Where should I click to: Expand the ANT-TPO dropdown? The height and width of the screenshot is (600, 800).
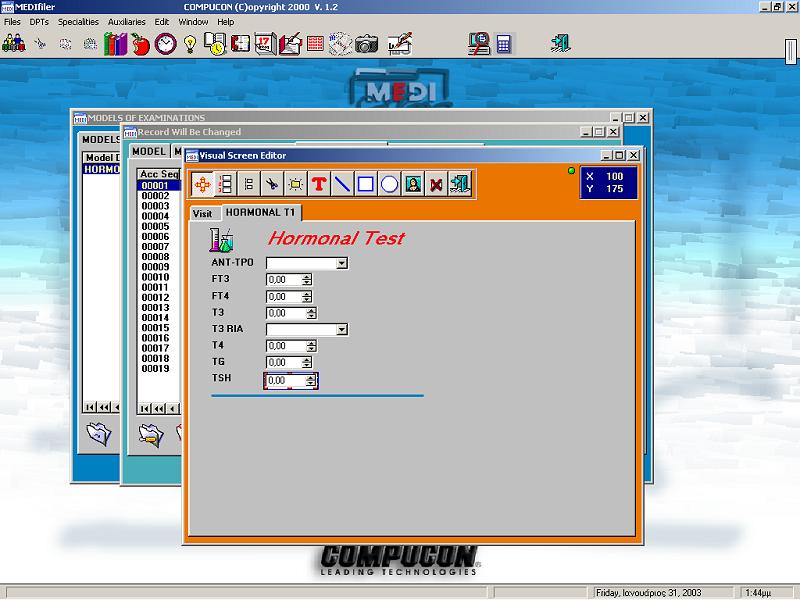pyautogui.click(x=342, y=263)
